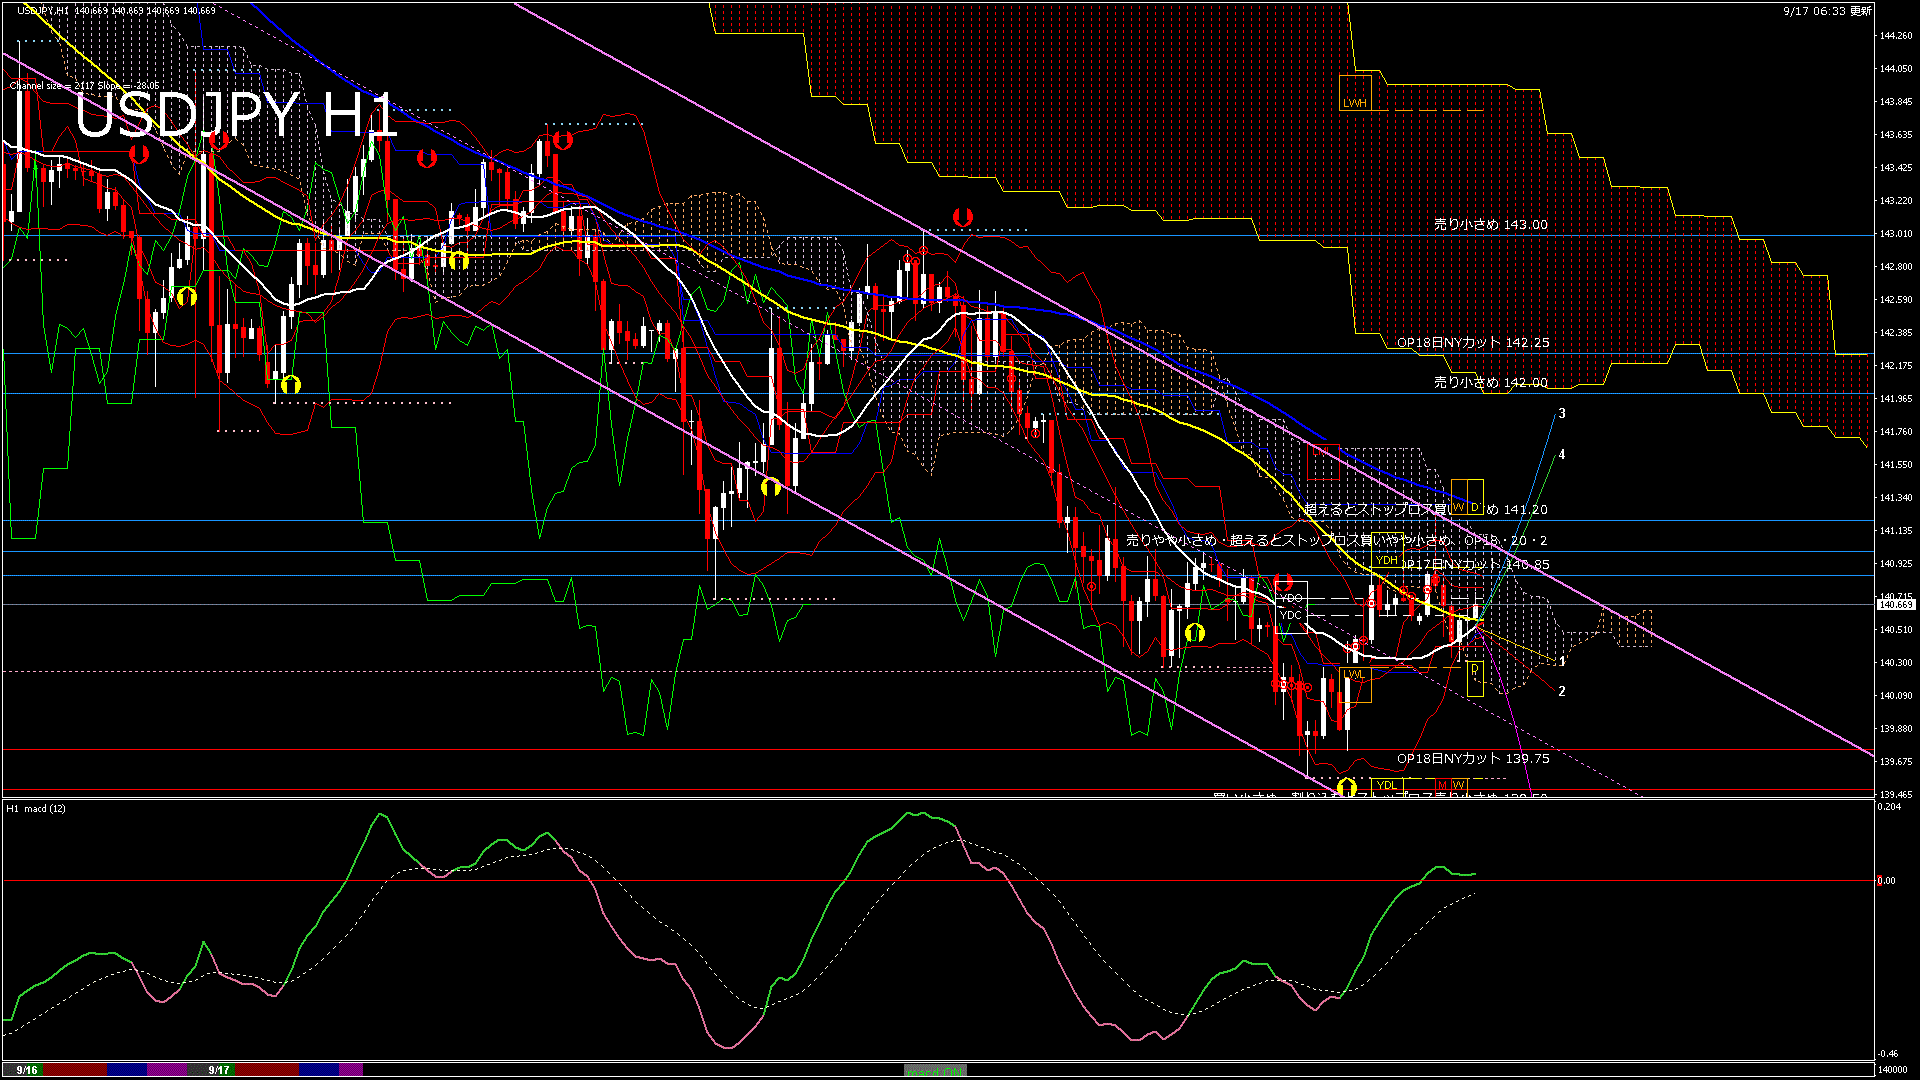Click the LWL last-week-low label box
The width and height of the screenshot is (1920, 1080).
(1354, 675)
